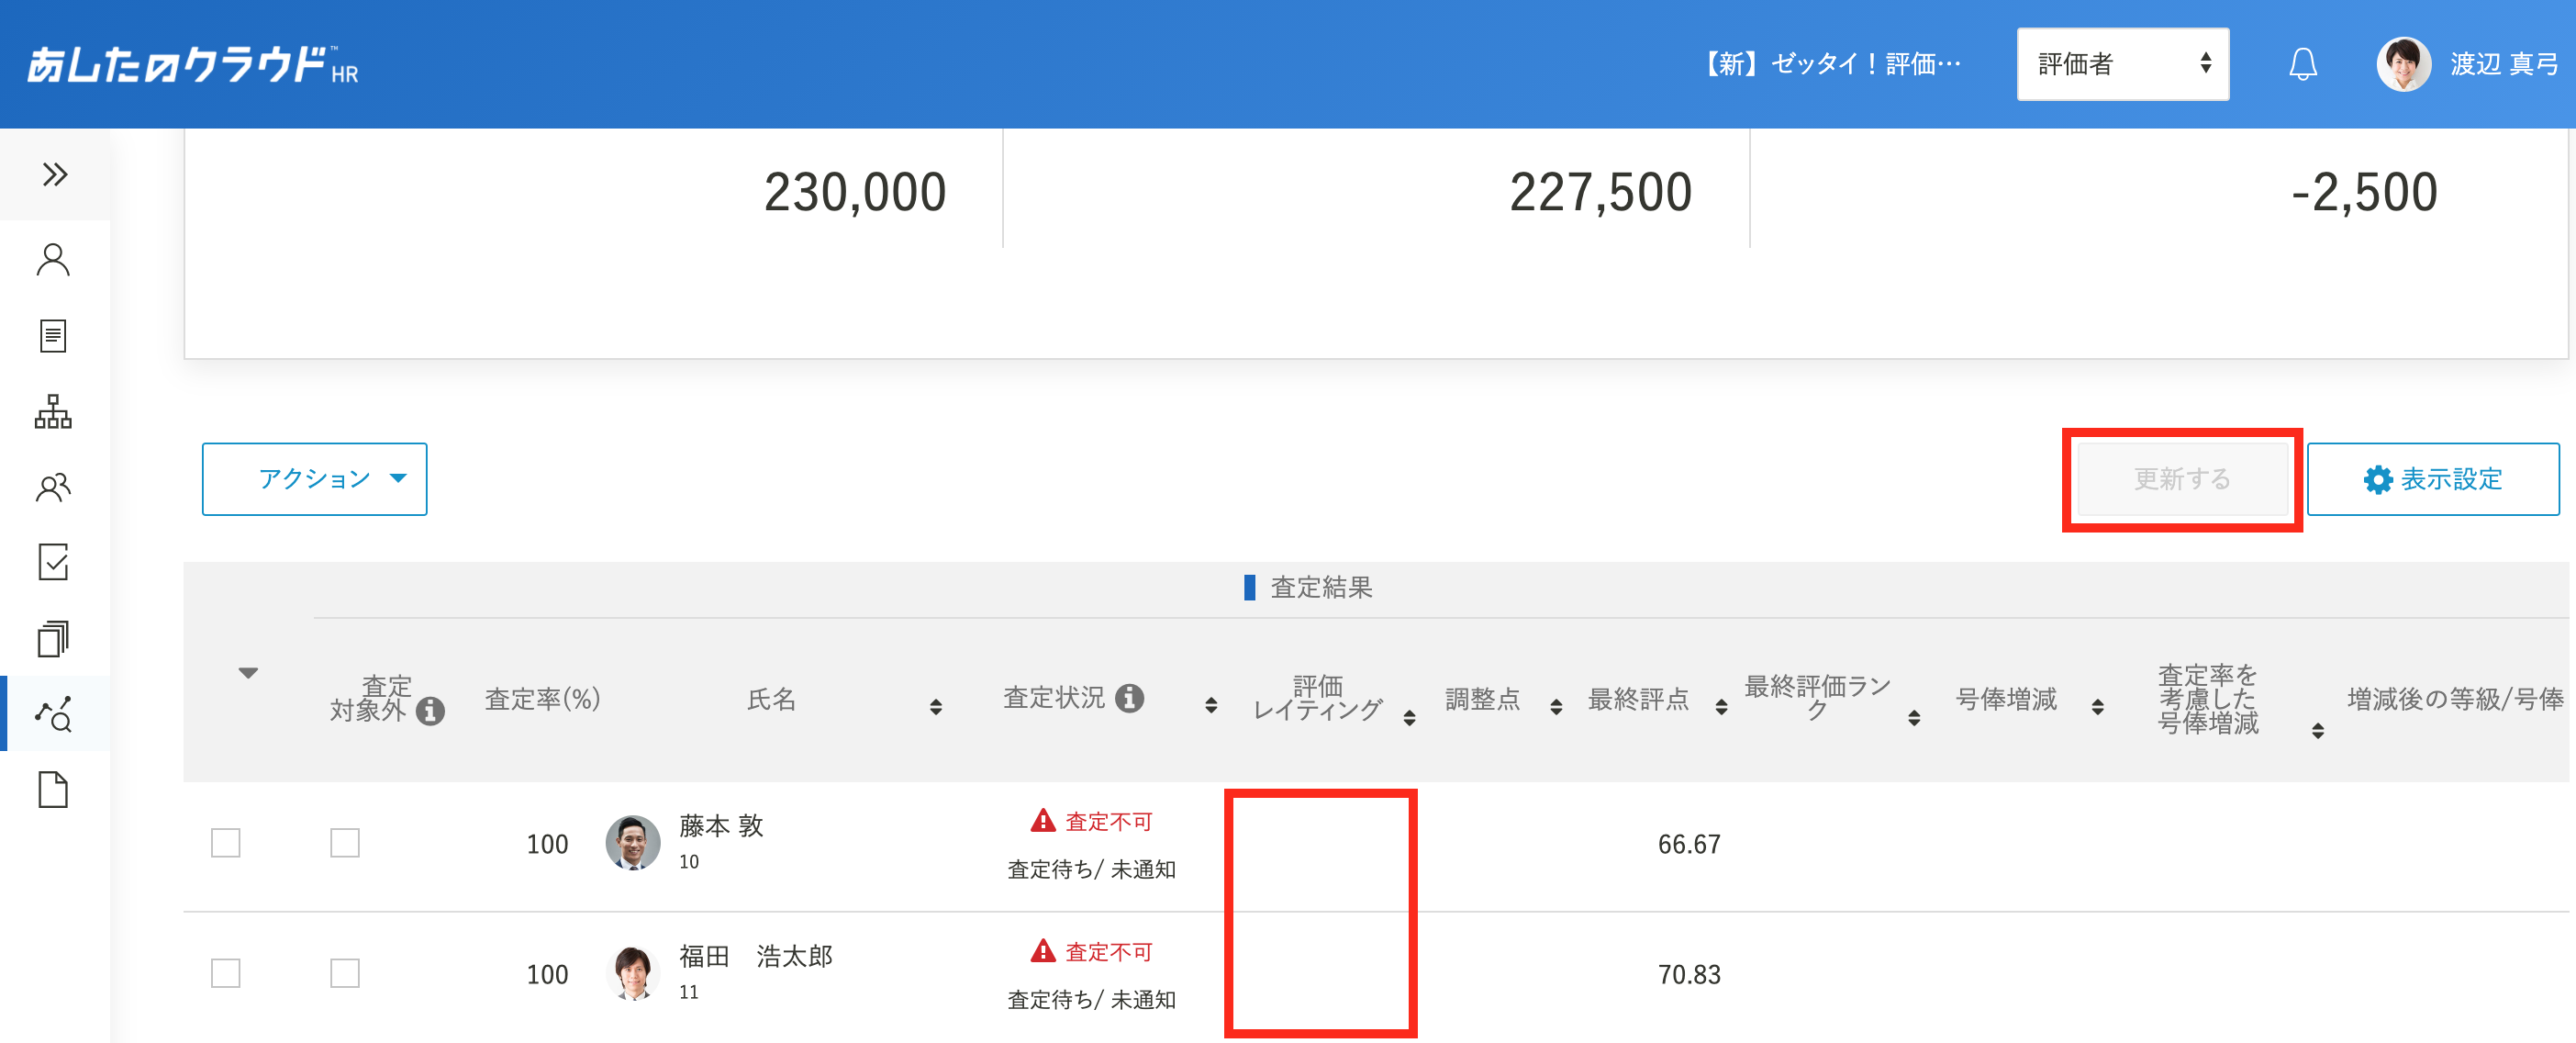Click the 227,500 summary amount
Viewport: 2576px width, 1043px height.
tap(1600, 192)
